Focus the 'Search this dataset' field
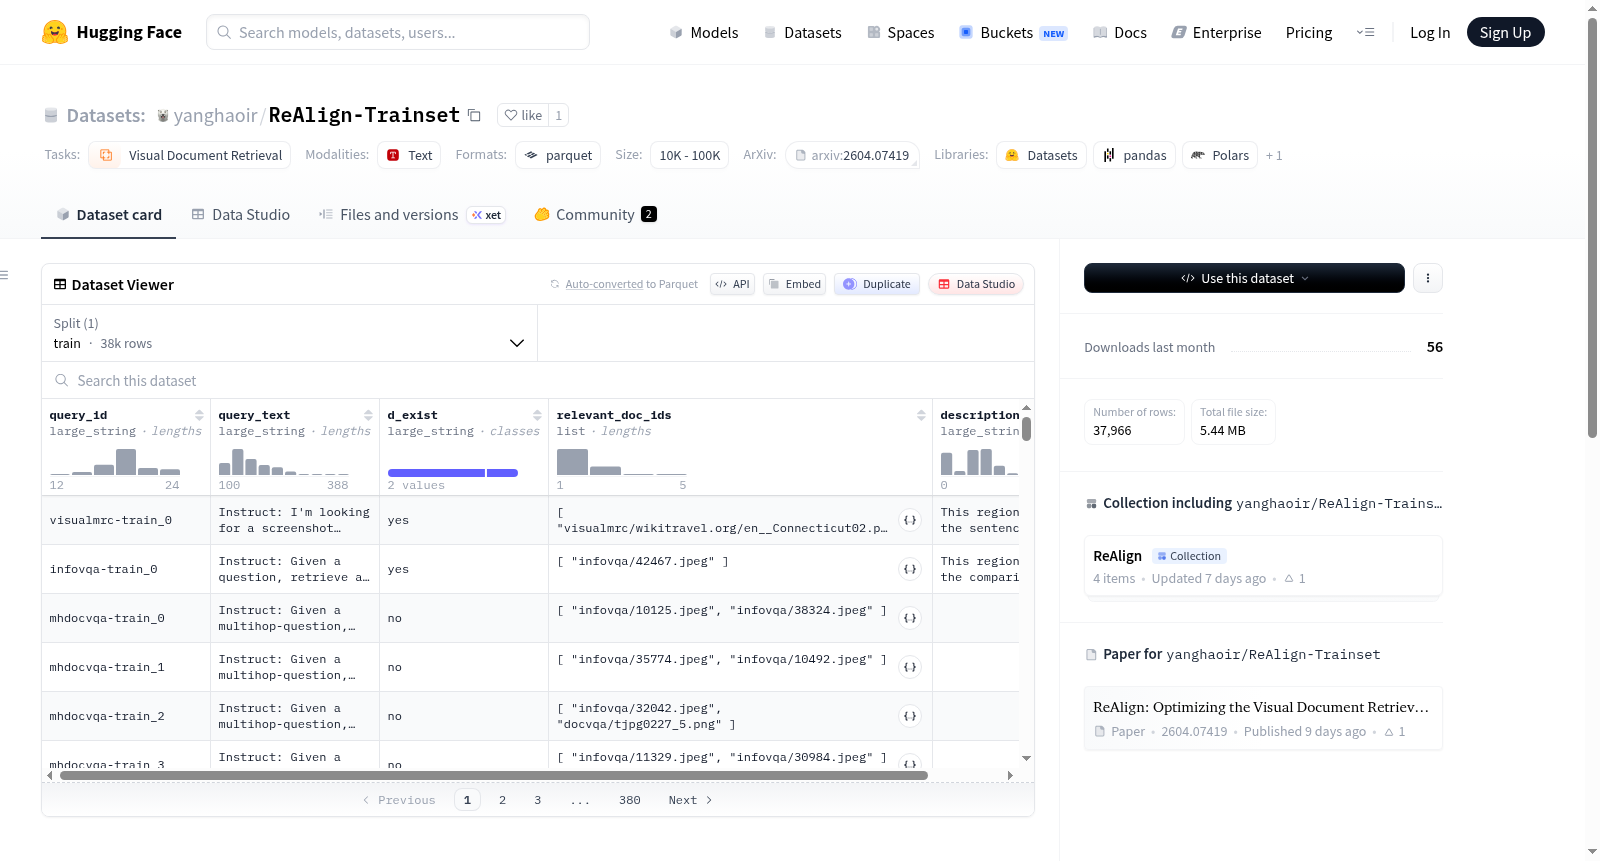Viewport: 1600px width, 861px height. point(538,380)
